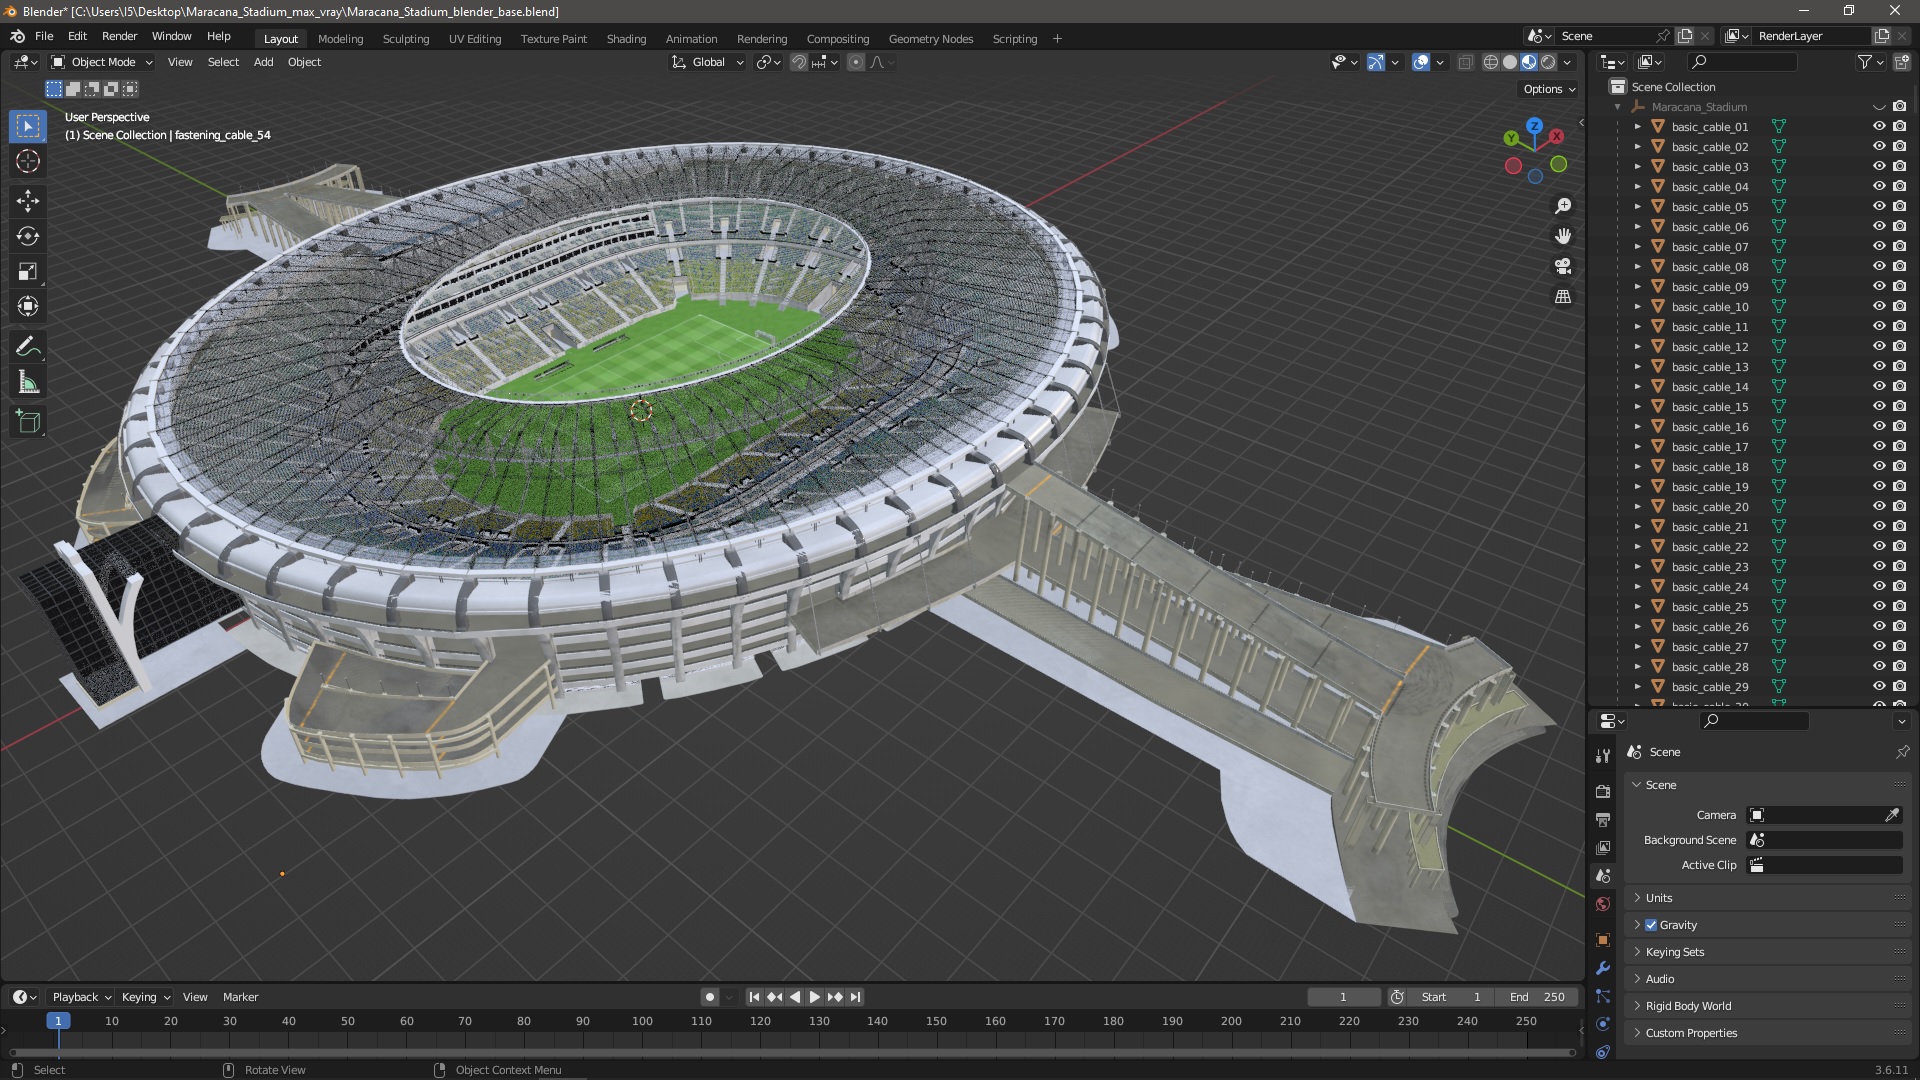Jump to the timeline start frame

coord(754,997)
